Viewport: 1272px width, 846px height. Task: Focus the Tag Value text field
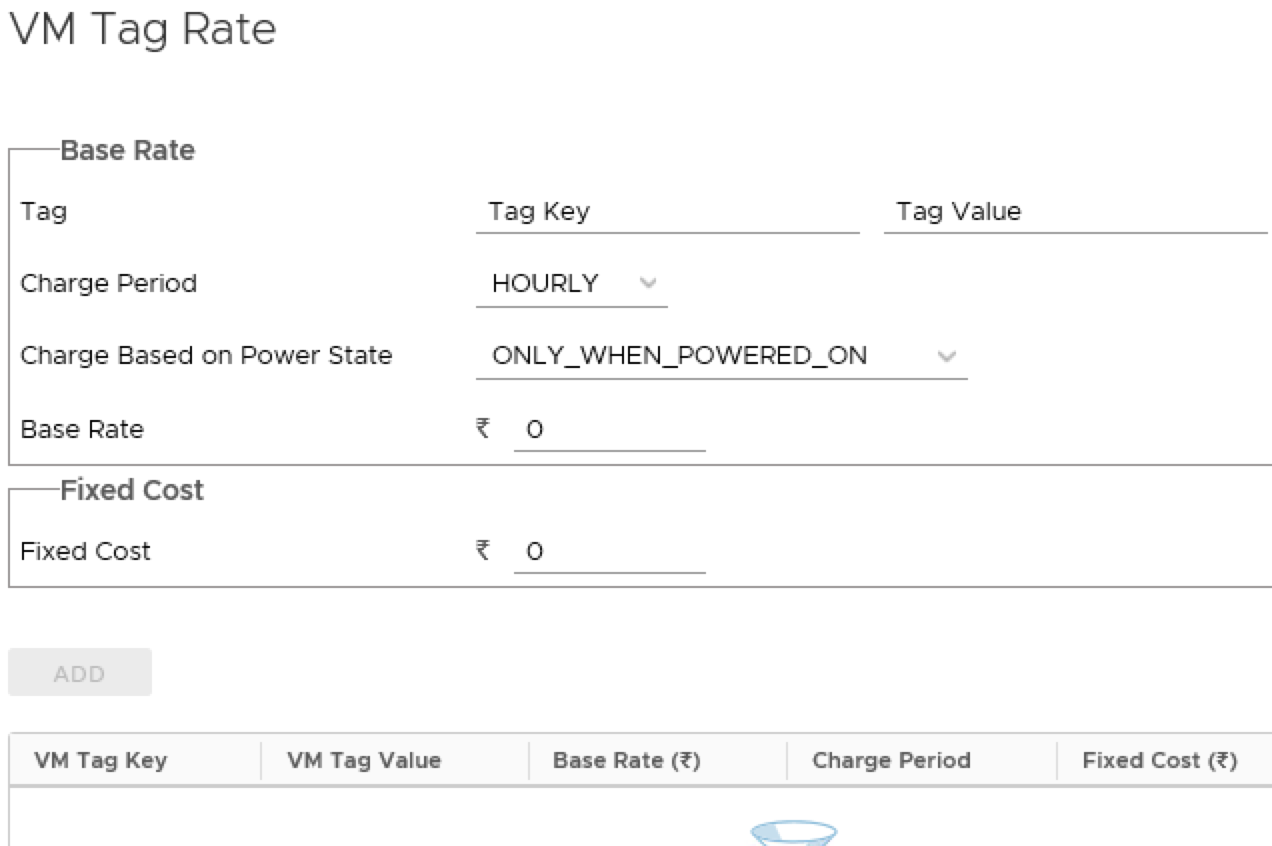1075,212
